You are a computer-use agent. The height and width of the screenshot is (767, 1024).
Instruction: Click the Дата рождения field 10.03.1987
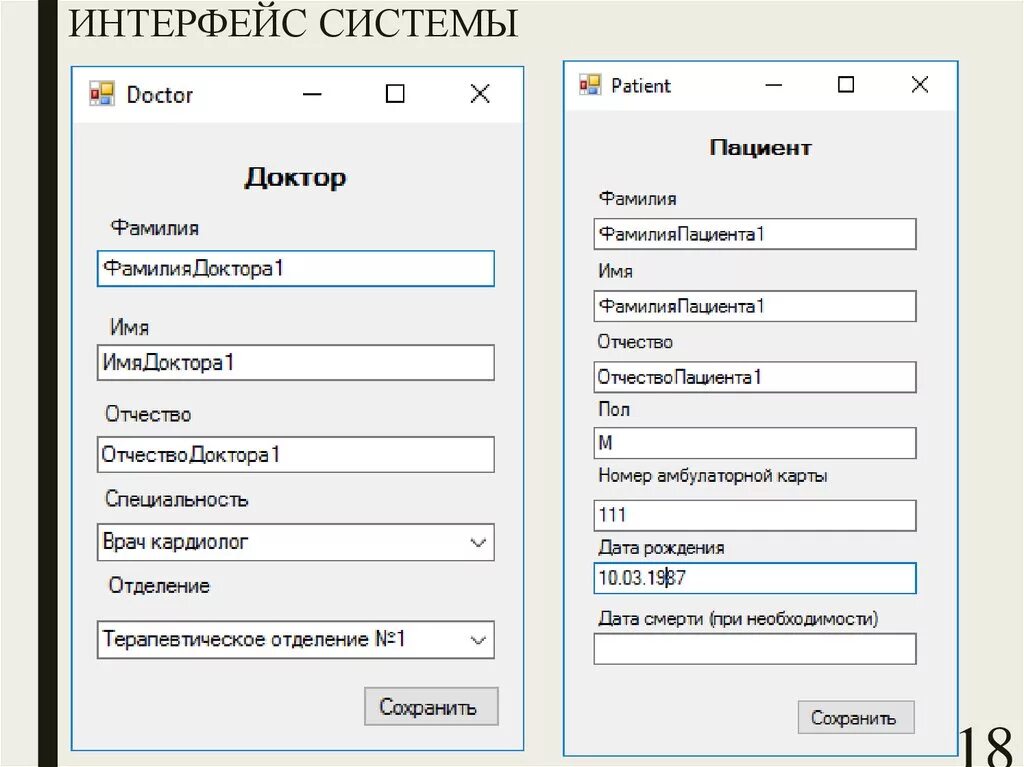click(x=755, y=578)
